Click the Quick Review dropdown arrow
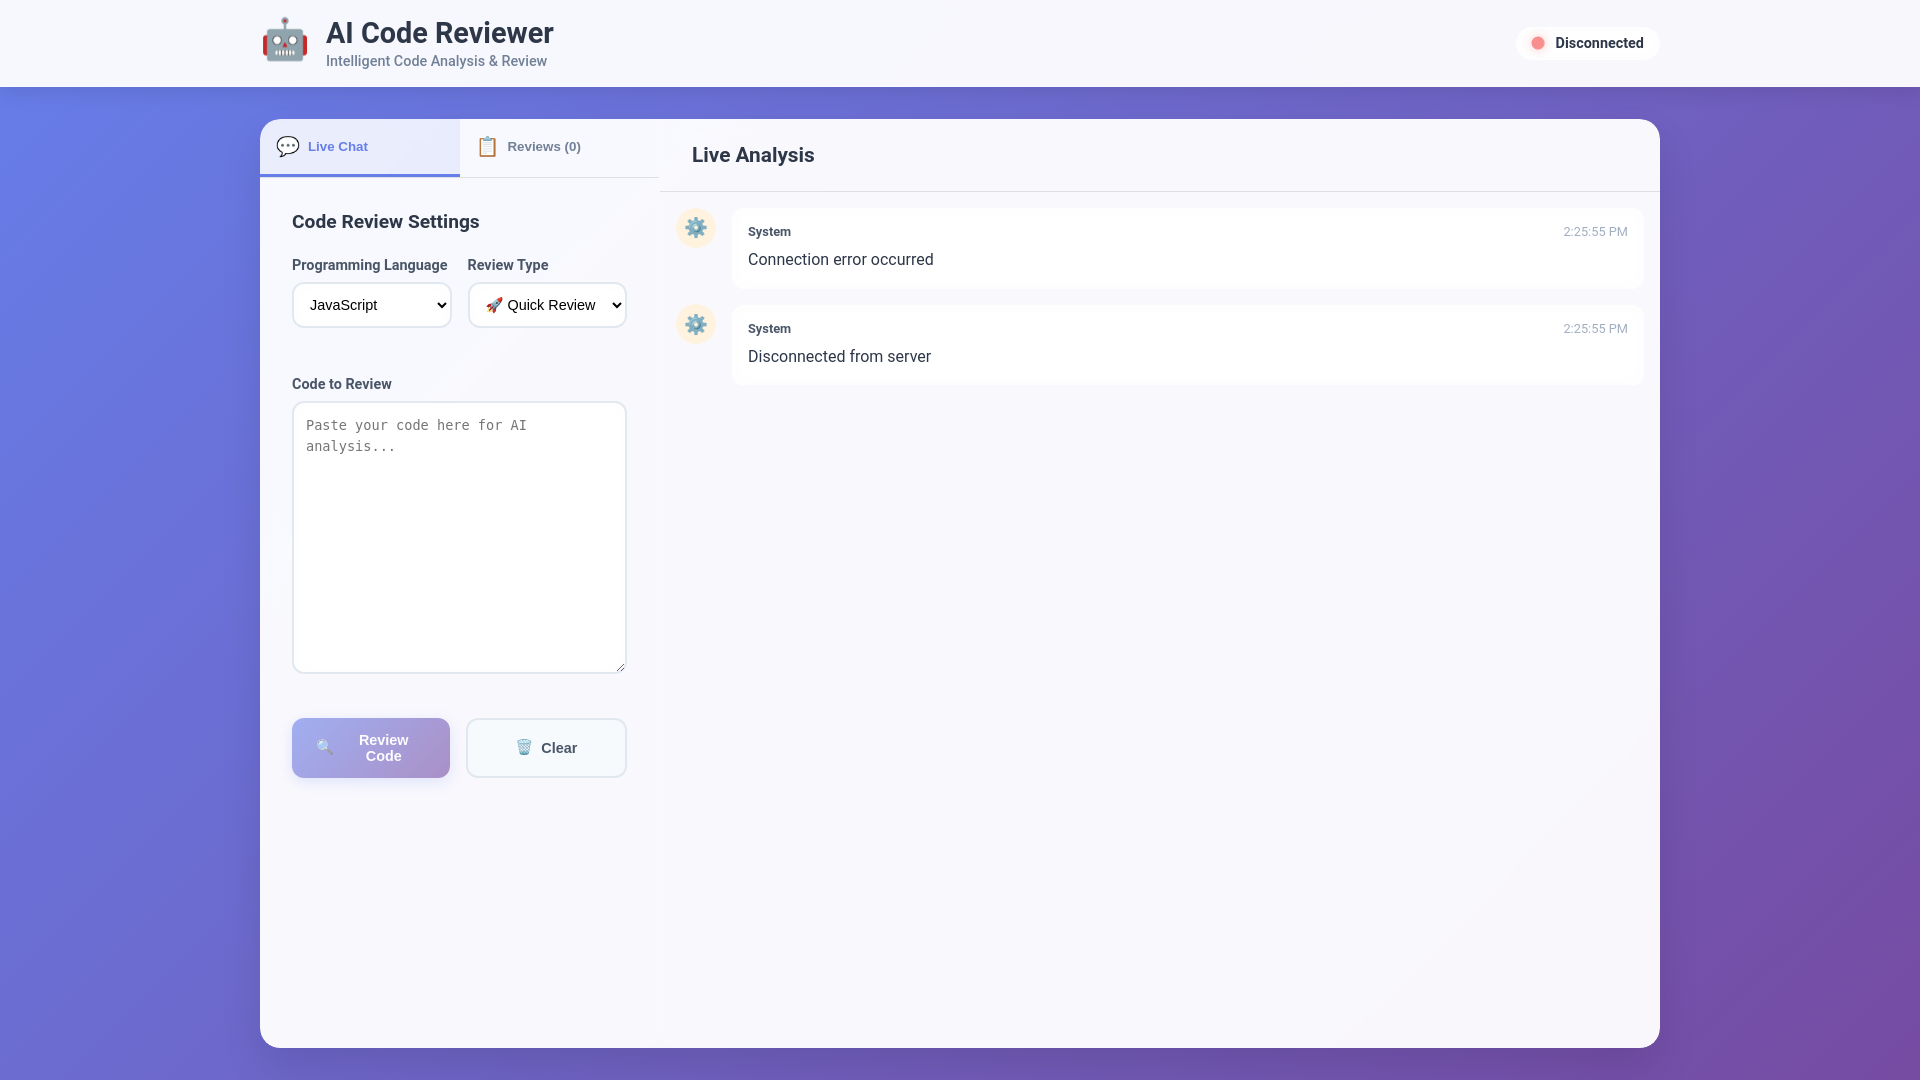Viewport: 1920px width, 1080px height. [616, 305]
